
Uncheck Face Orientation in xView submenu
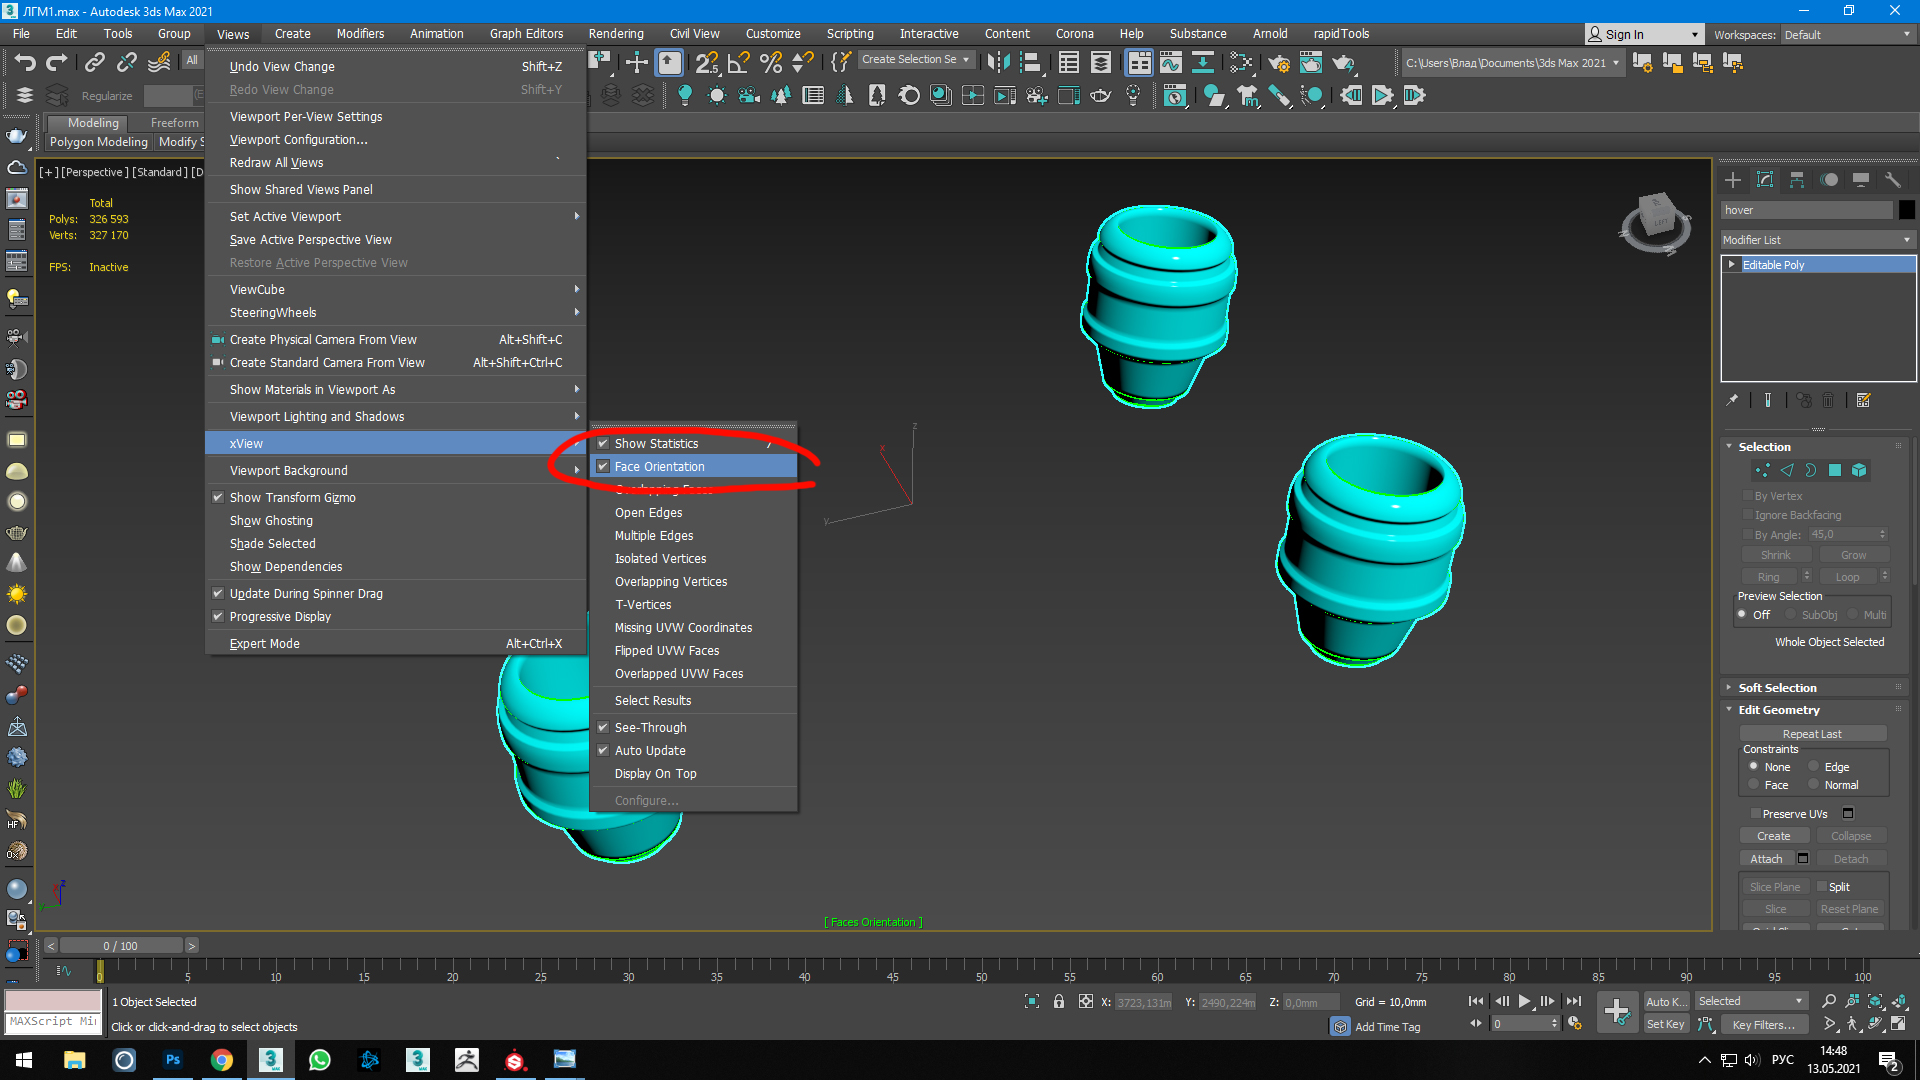click(x=659, y=467)
